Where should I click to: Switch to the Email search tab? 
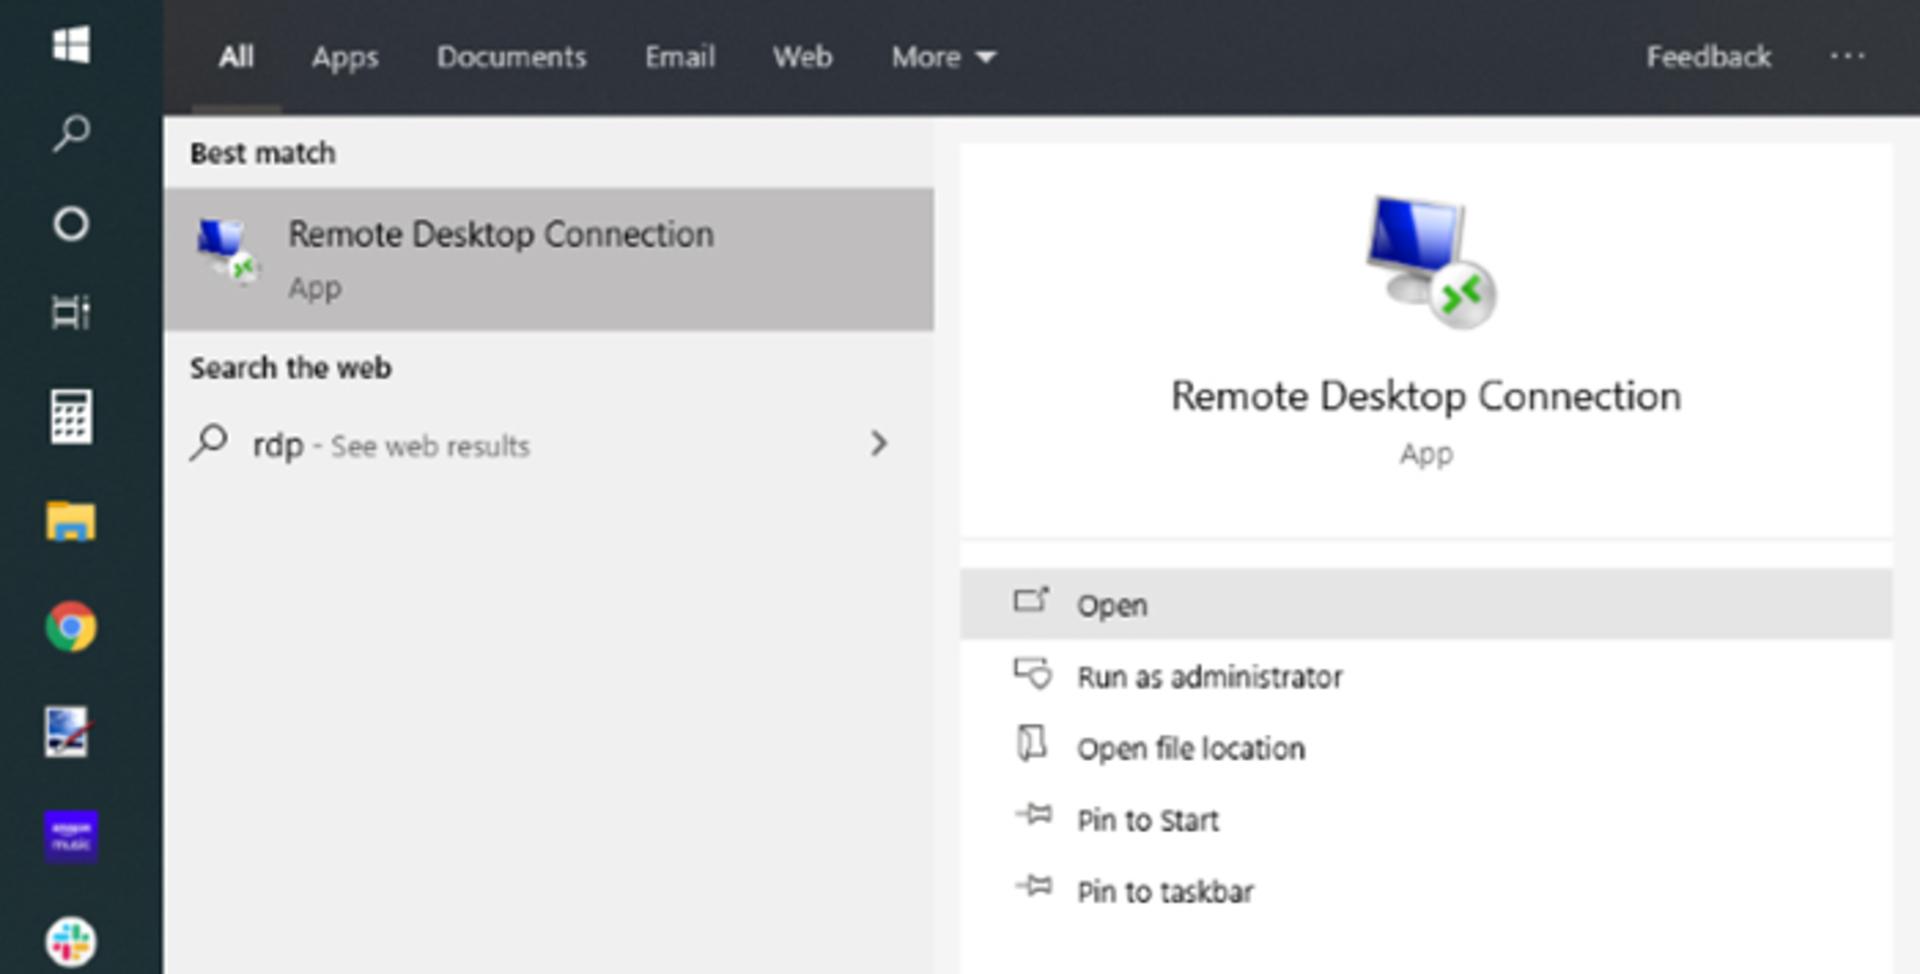(x=680, y=57)
